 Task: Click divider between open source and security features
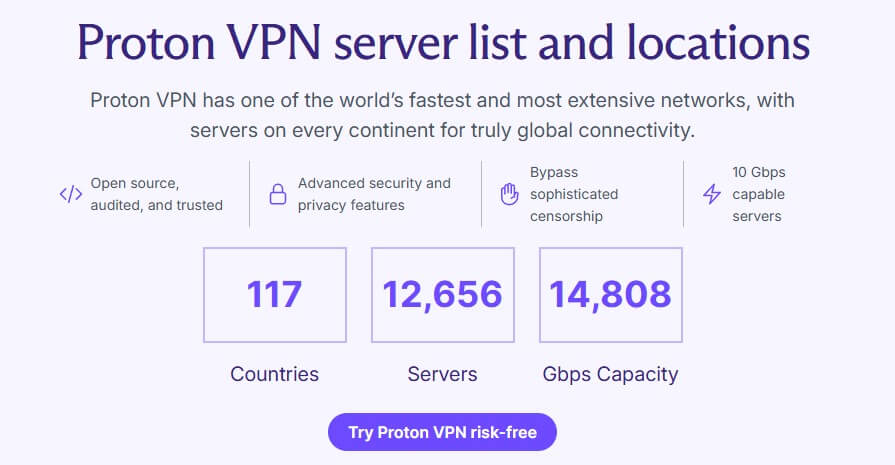[250, 194]
